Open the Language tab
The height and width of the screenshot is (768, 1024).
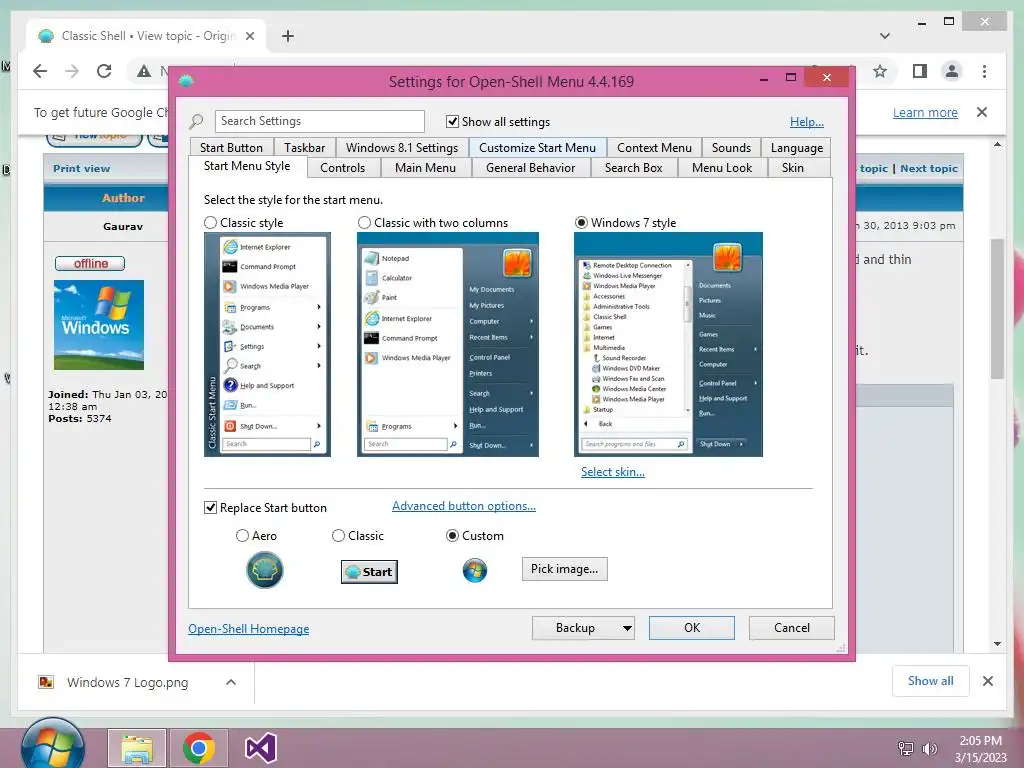pyautogui.click(x=797, y=148)
